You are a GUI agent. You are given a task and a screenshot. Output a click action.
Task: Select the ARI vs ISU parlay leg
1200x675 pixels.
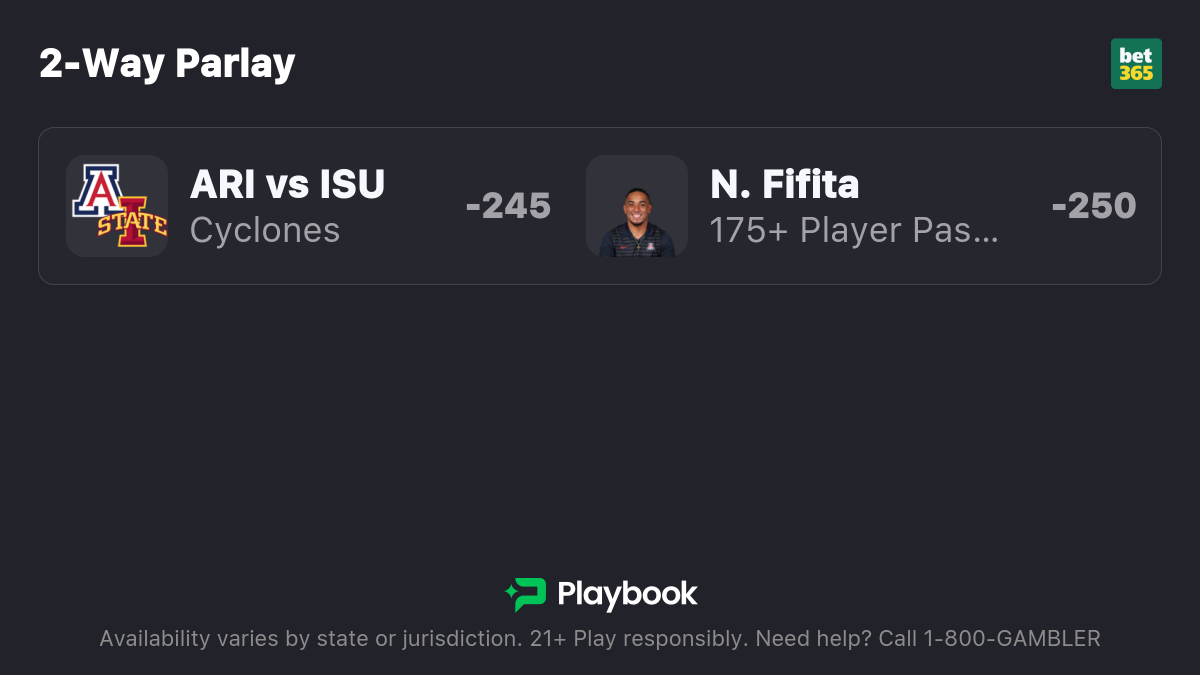pos(309,206)
